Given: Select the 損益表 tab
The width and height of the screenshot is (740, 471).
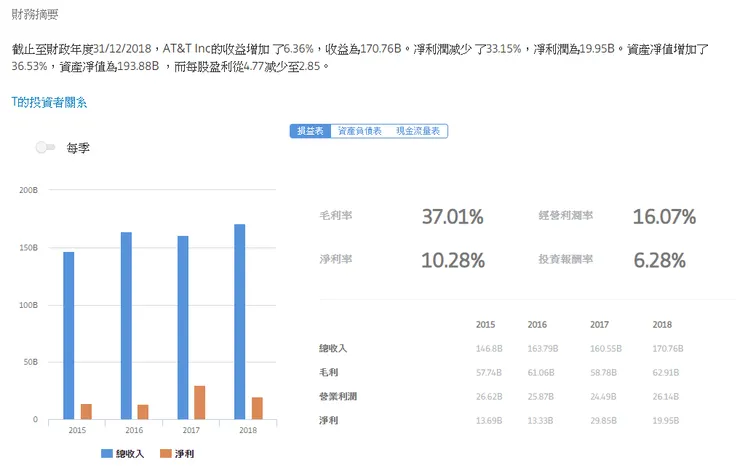Looking at the screenshot, I should [x=310, y=131].
